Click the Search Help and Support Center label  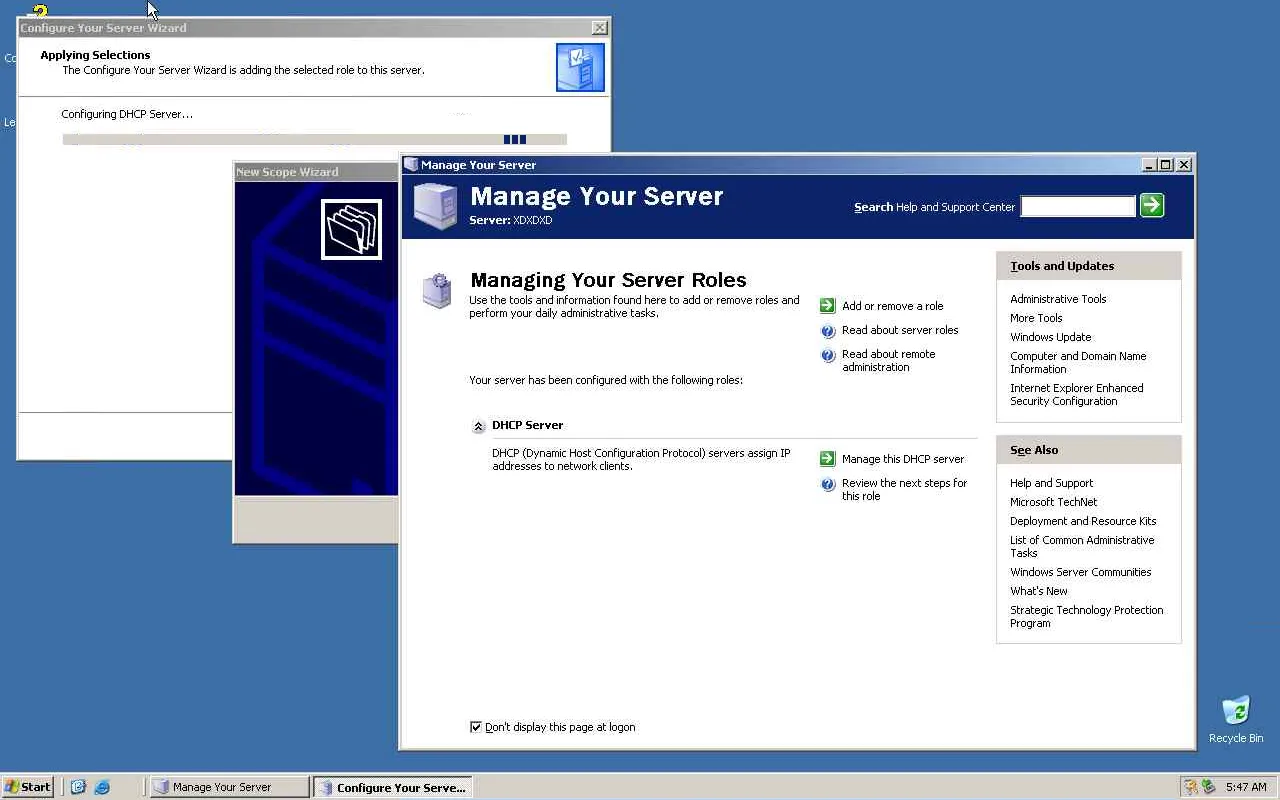[934, 207]
